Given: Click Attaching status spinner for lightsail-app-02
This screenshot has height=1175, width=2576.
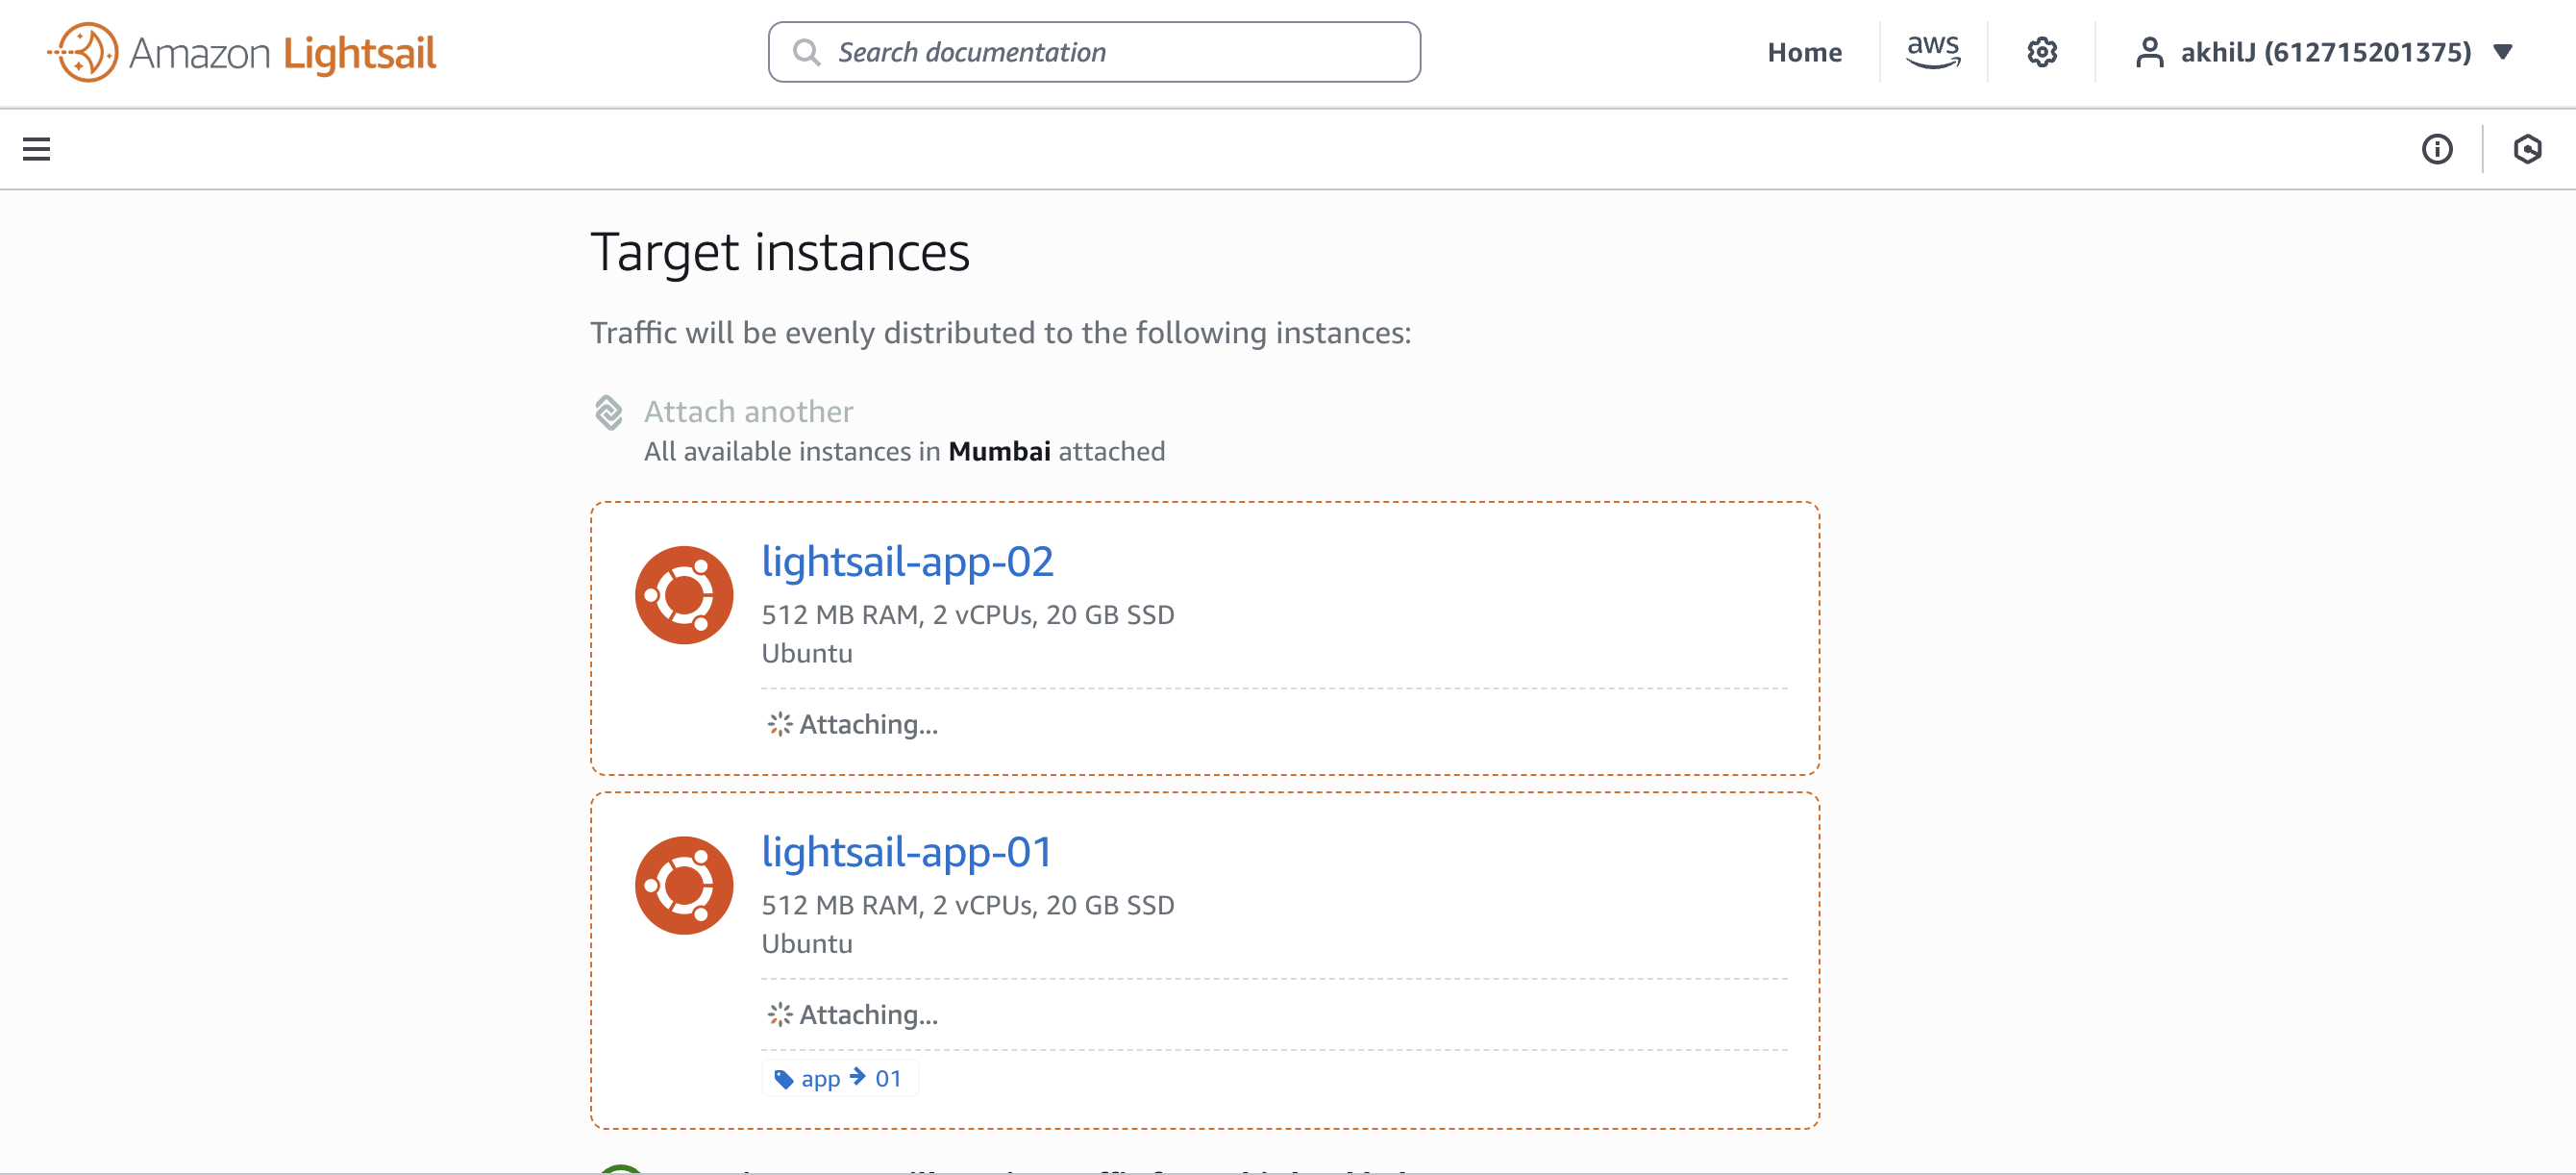Looking at the screenshot, I should point(780,724).
